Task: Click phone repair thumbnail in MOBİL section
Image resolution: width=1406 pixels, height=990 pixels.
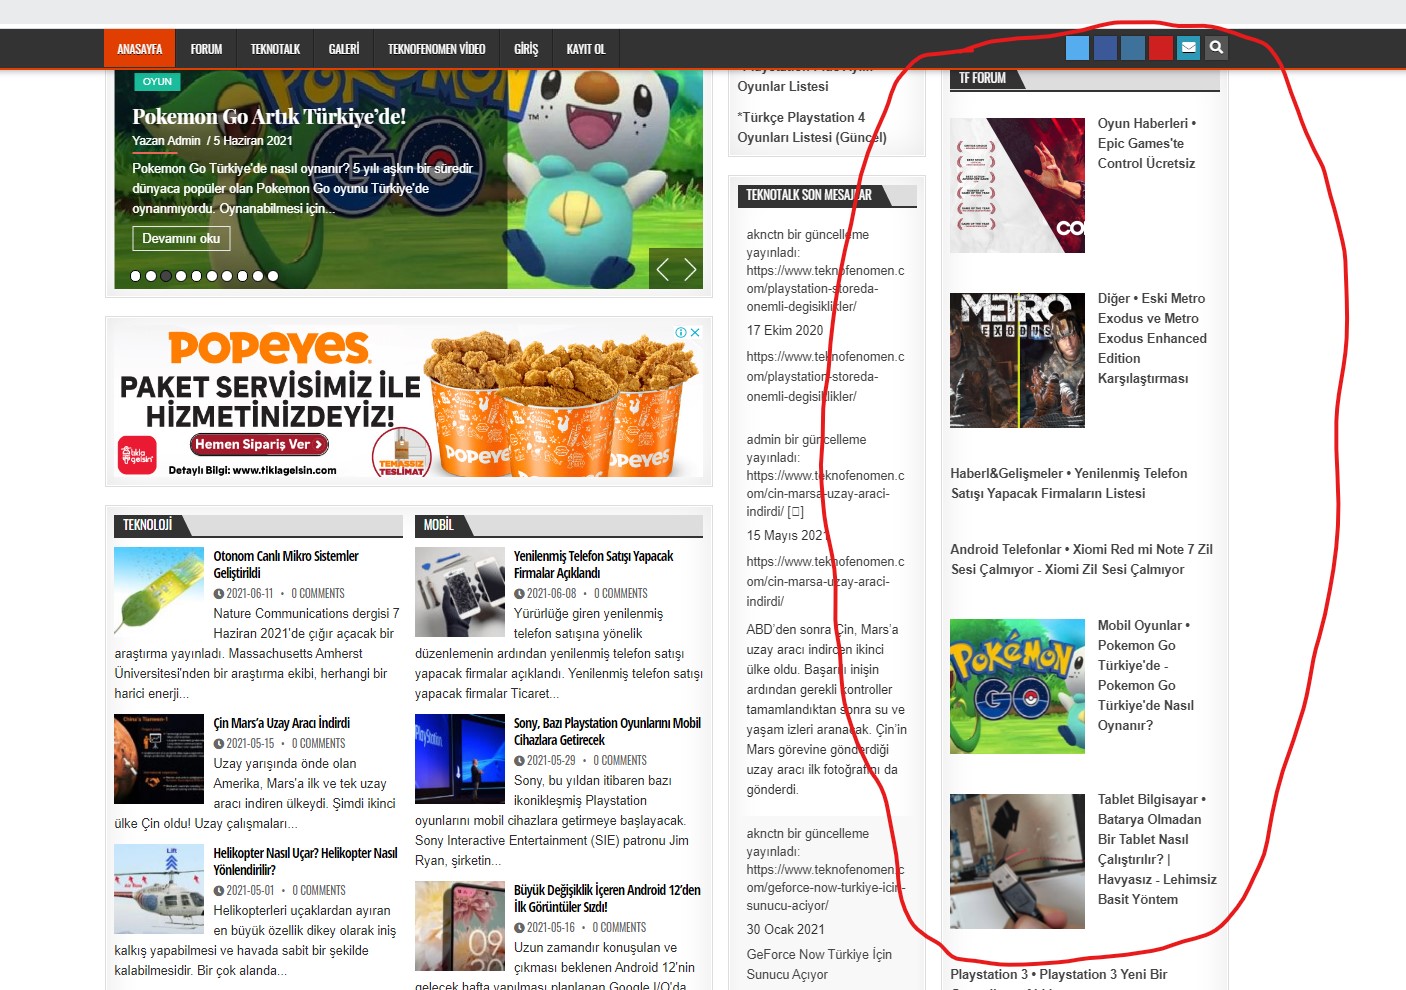Action: tap(460, 592)
